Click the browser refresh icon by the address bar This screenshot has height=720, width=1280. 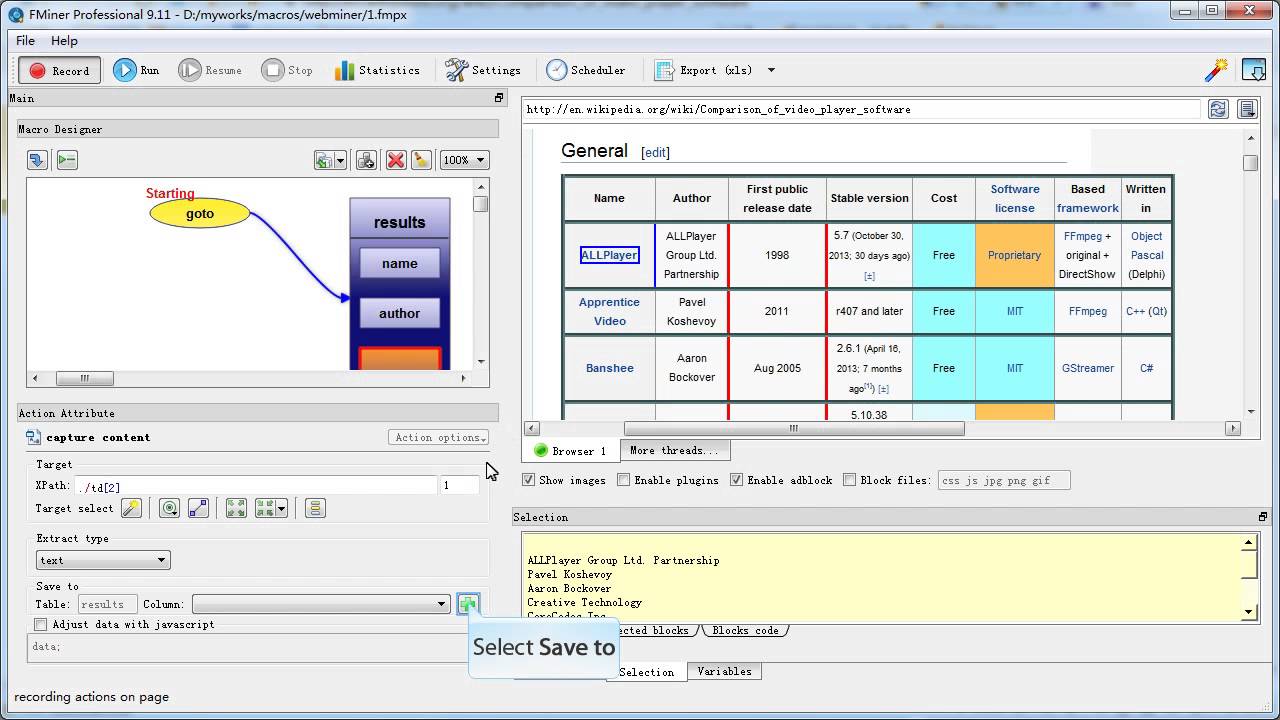[x=1218, y=109]
